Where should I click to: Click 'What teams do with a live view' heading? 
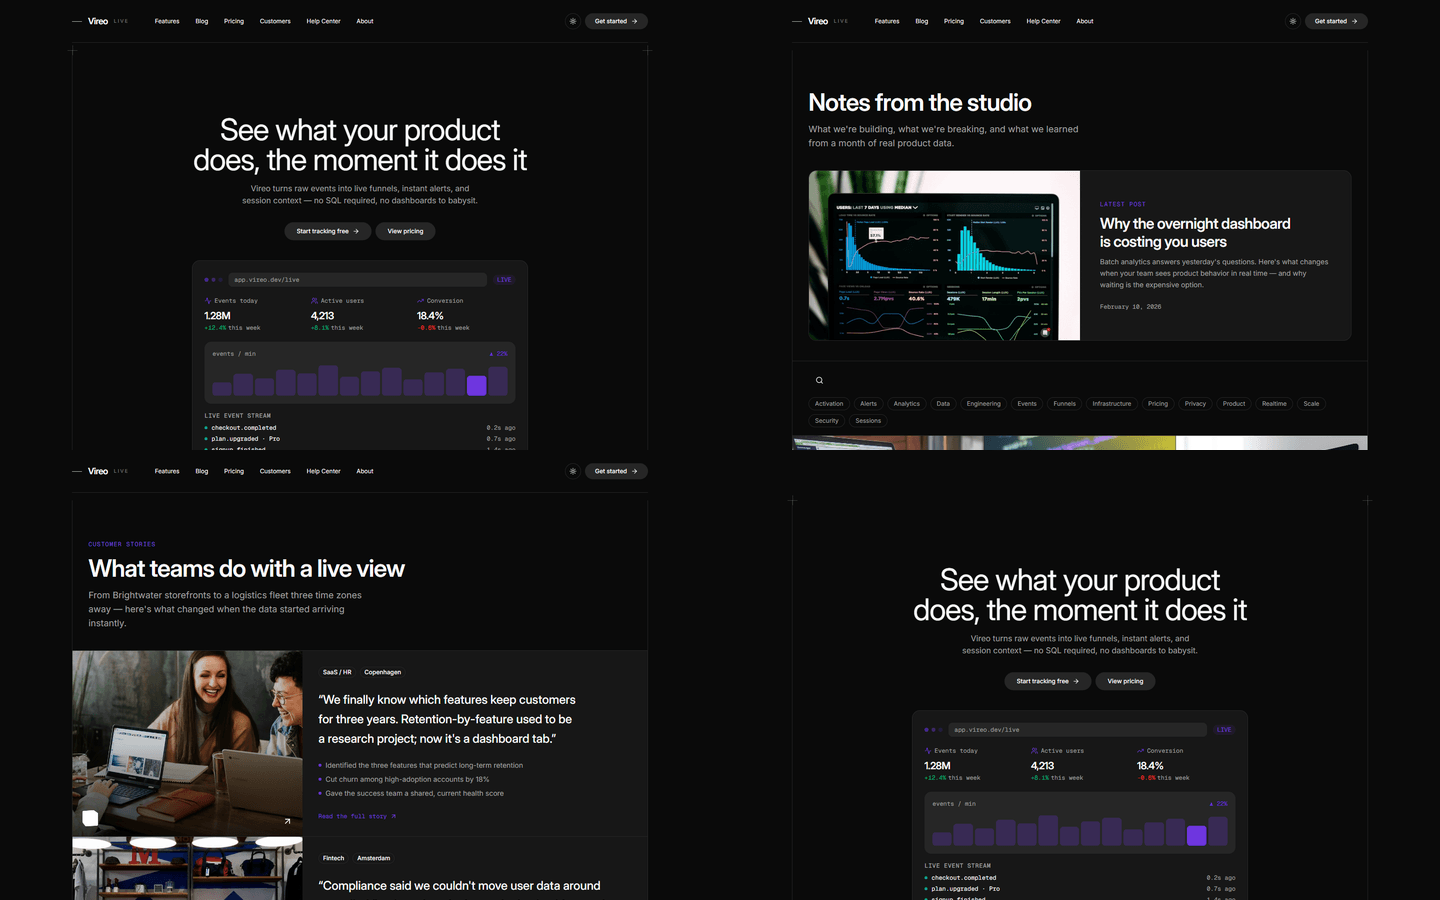[246, 569]
